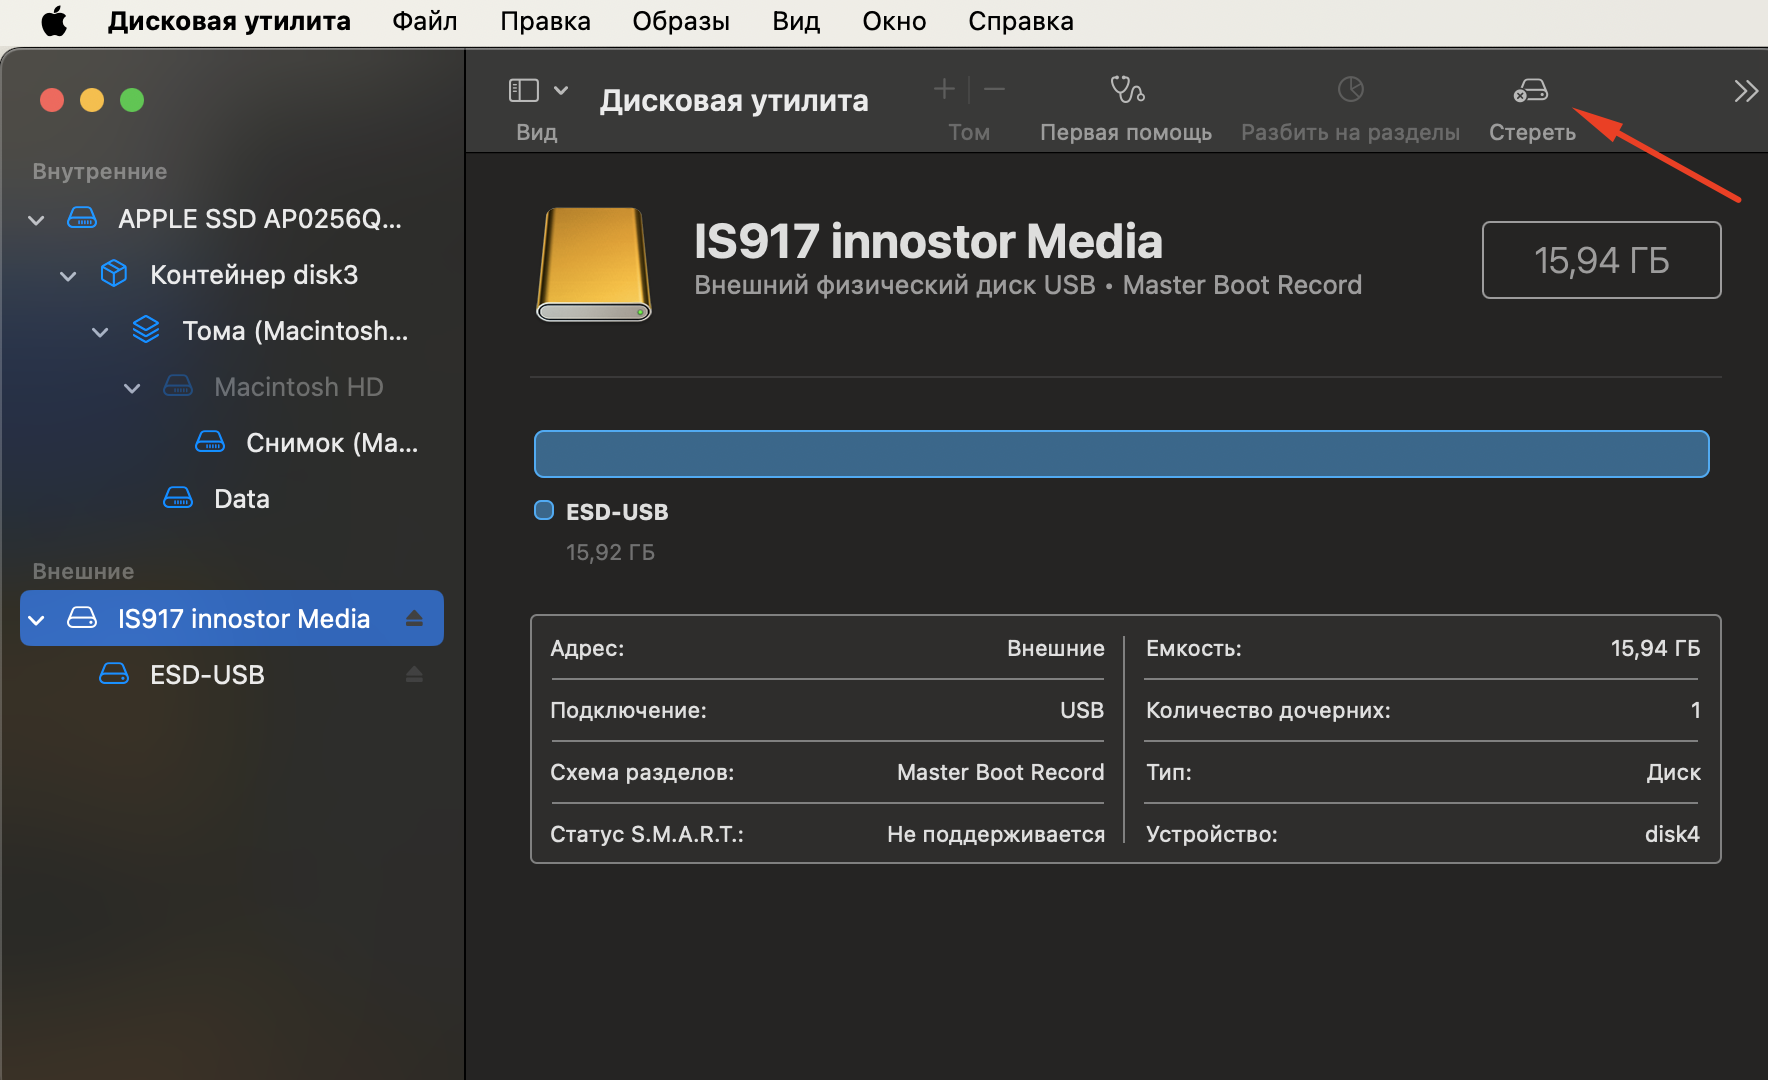Click the Стереть erase disk icon
1768x1080 pixels.
coord(1531,90)
